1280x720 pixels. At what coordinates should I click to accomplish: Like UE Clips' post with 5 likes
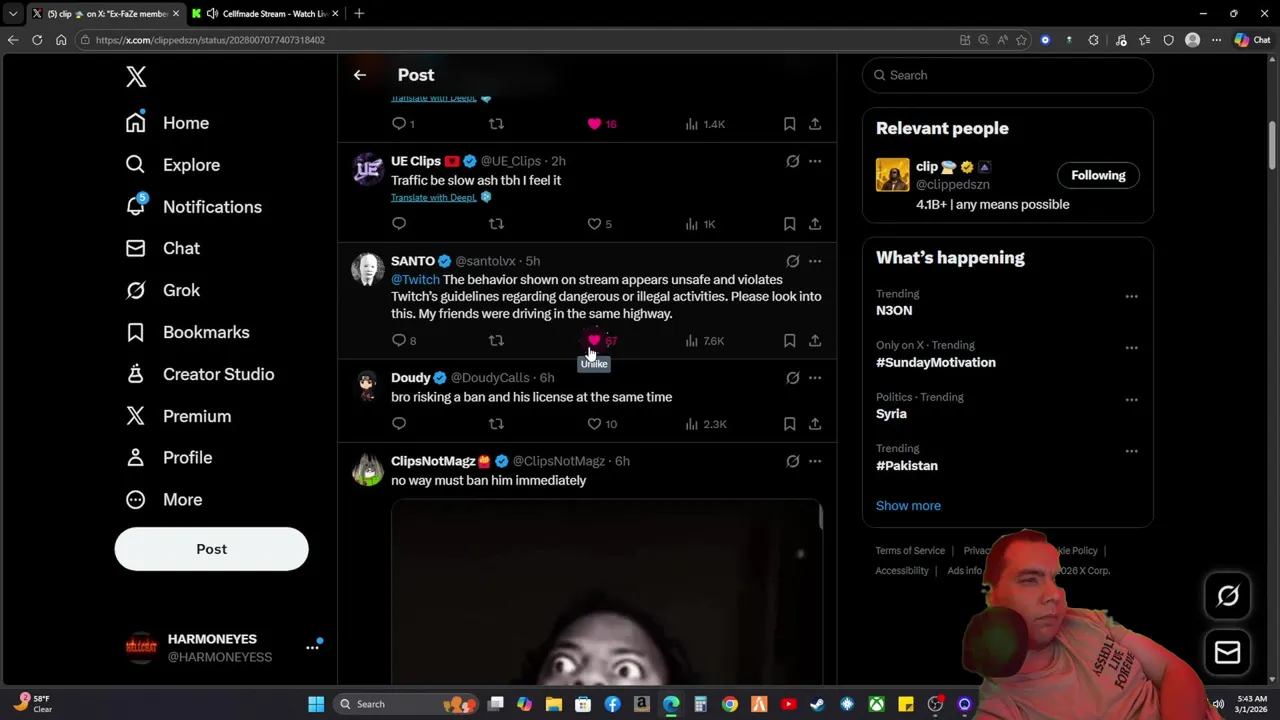click(599, 224)
